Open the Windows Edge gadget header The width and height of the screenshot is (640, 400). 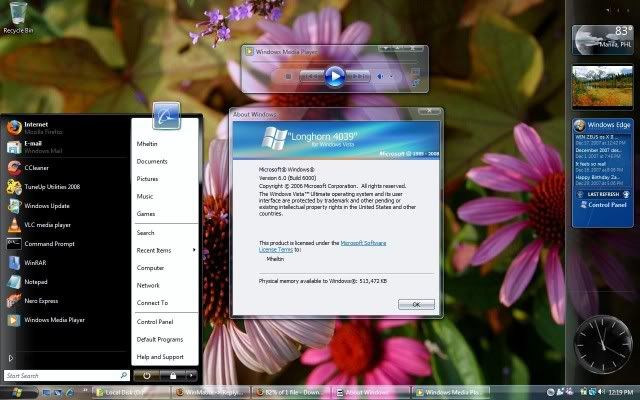click(x=602, y=125)
